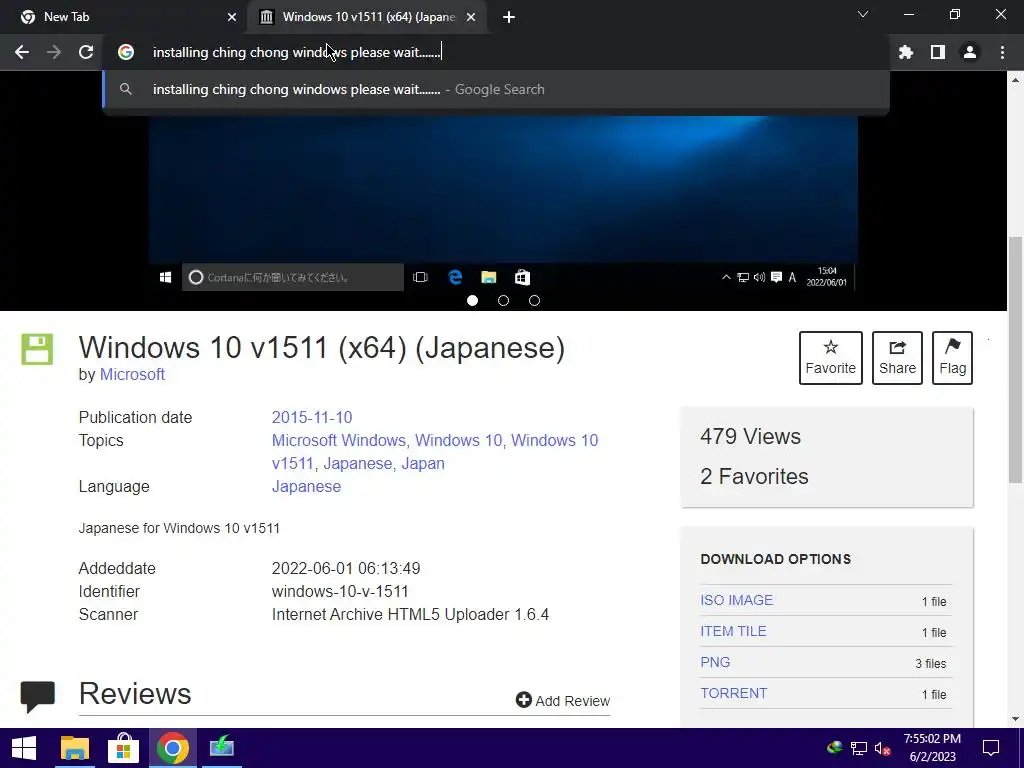The height and width of the screenshot is (768, 1024).
Task: Open the Windows Start menu
Action: point(24,748)
